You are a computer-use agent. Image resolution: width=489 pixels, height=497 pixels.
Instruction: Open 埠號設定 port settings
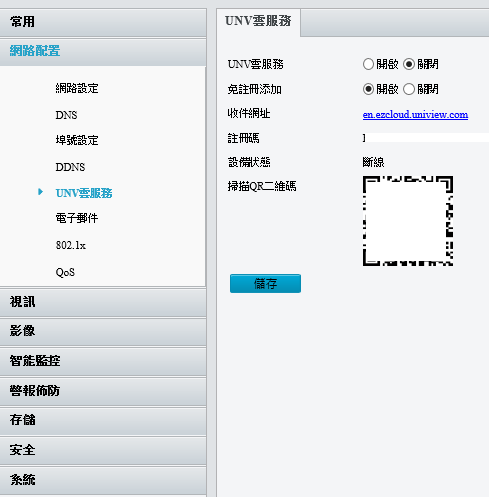(77, 140)
